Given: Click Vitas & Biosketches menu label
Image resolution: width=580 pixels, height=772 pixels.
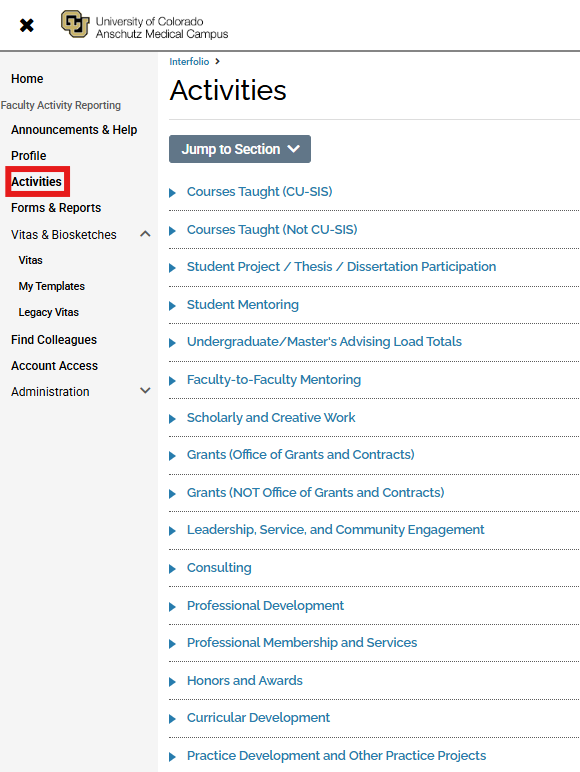Looking at the screenshot, I should [64, 234].
